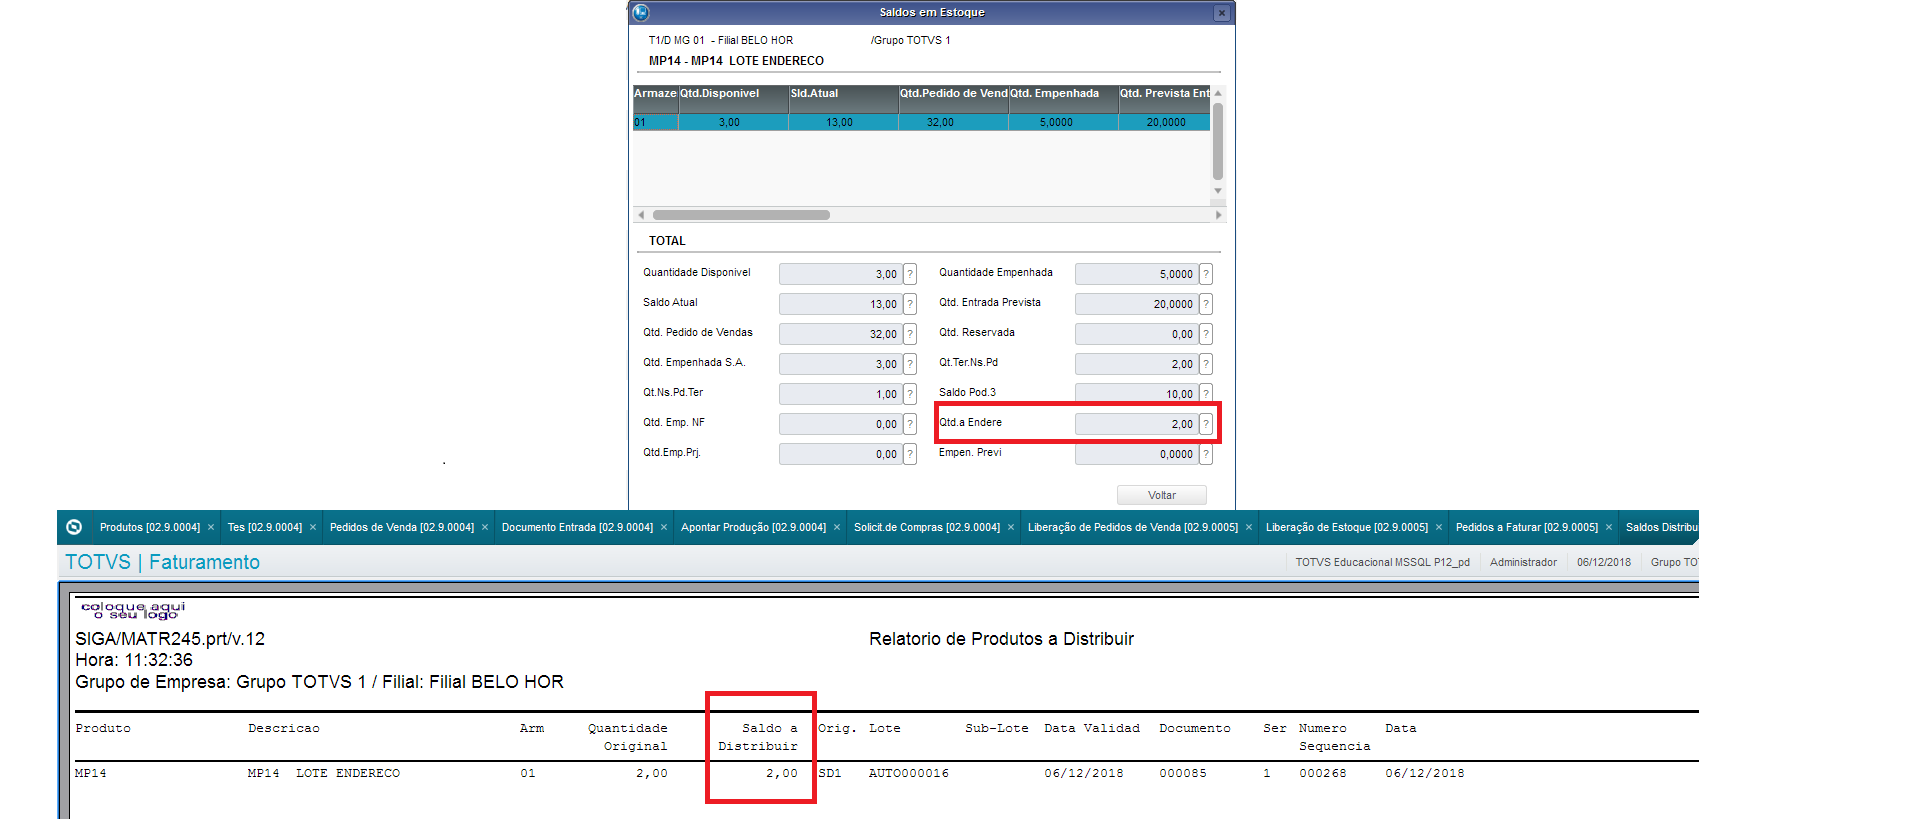The height and width of the screenshot is (820, 1920).
Task: Click help icon beside Qtd. Entrada Prevista field
Action: click(1206, 304)
